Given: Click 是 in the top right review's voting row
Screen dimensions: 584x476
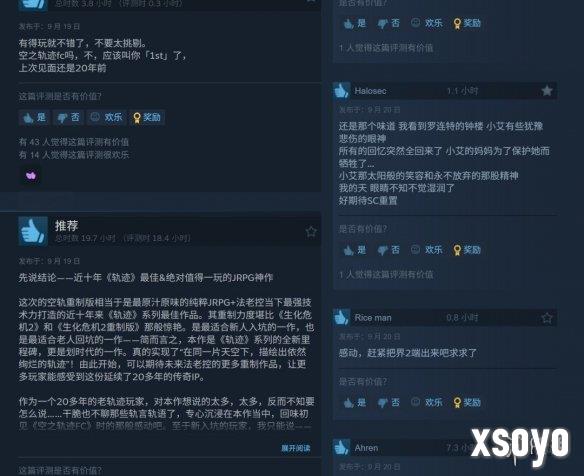Looking at the screenshot, I should [x=355, y=23].
